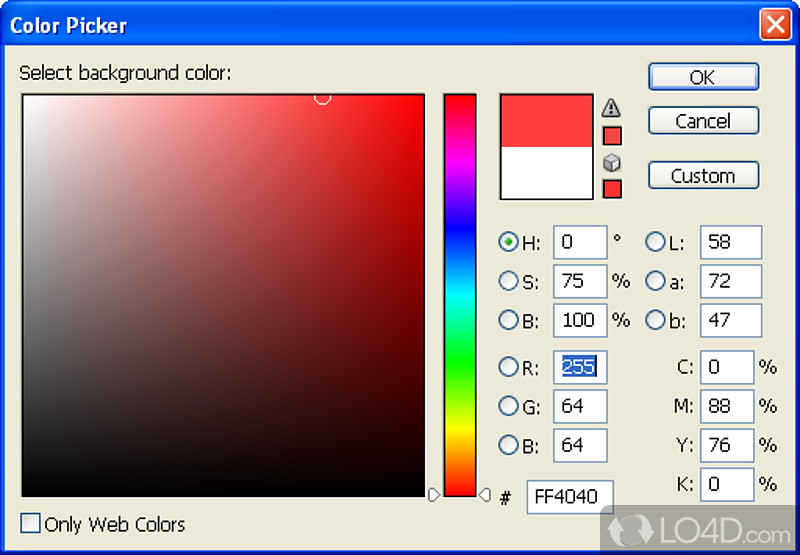Select the R red radio button
The width and height of the screenshot is (800, 555).
point(508,366)
